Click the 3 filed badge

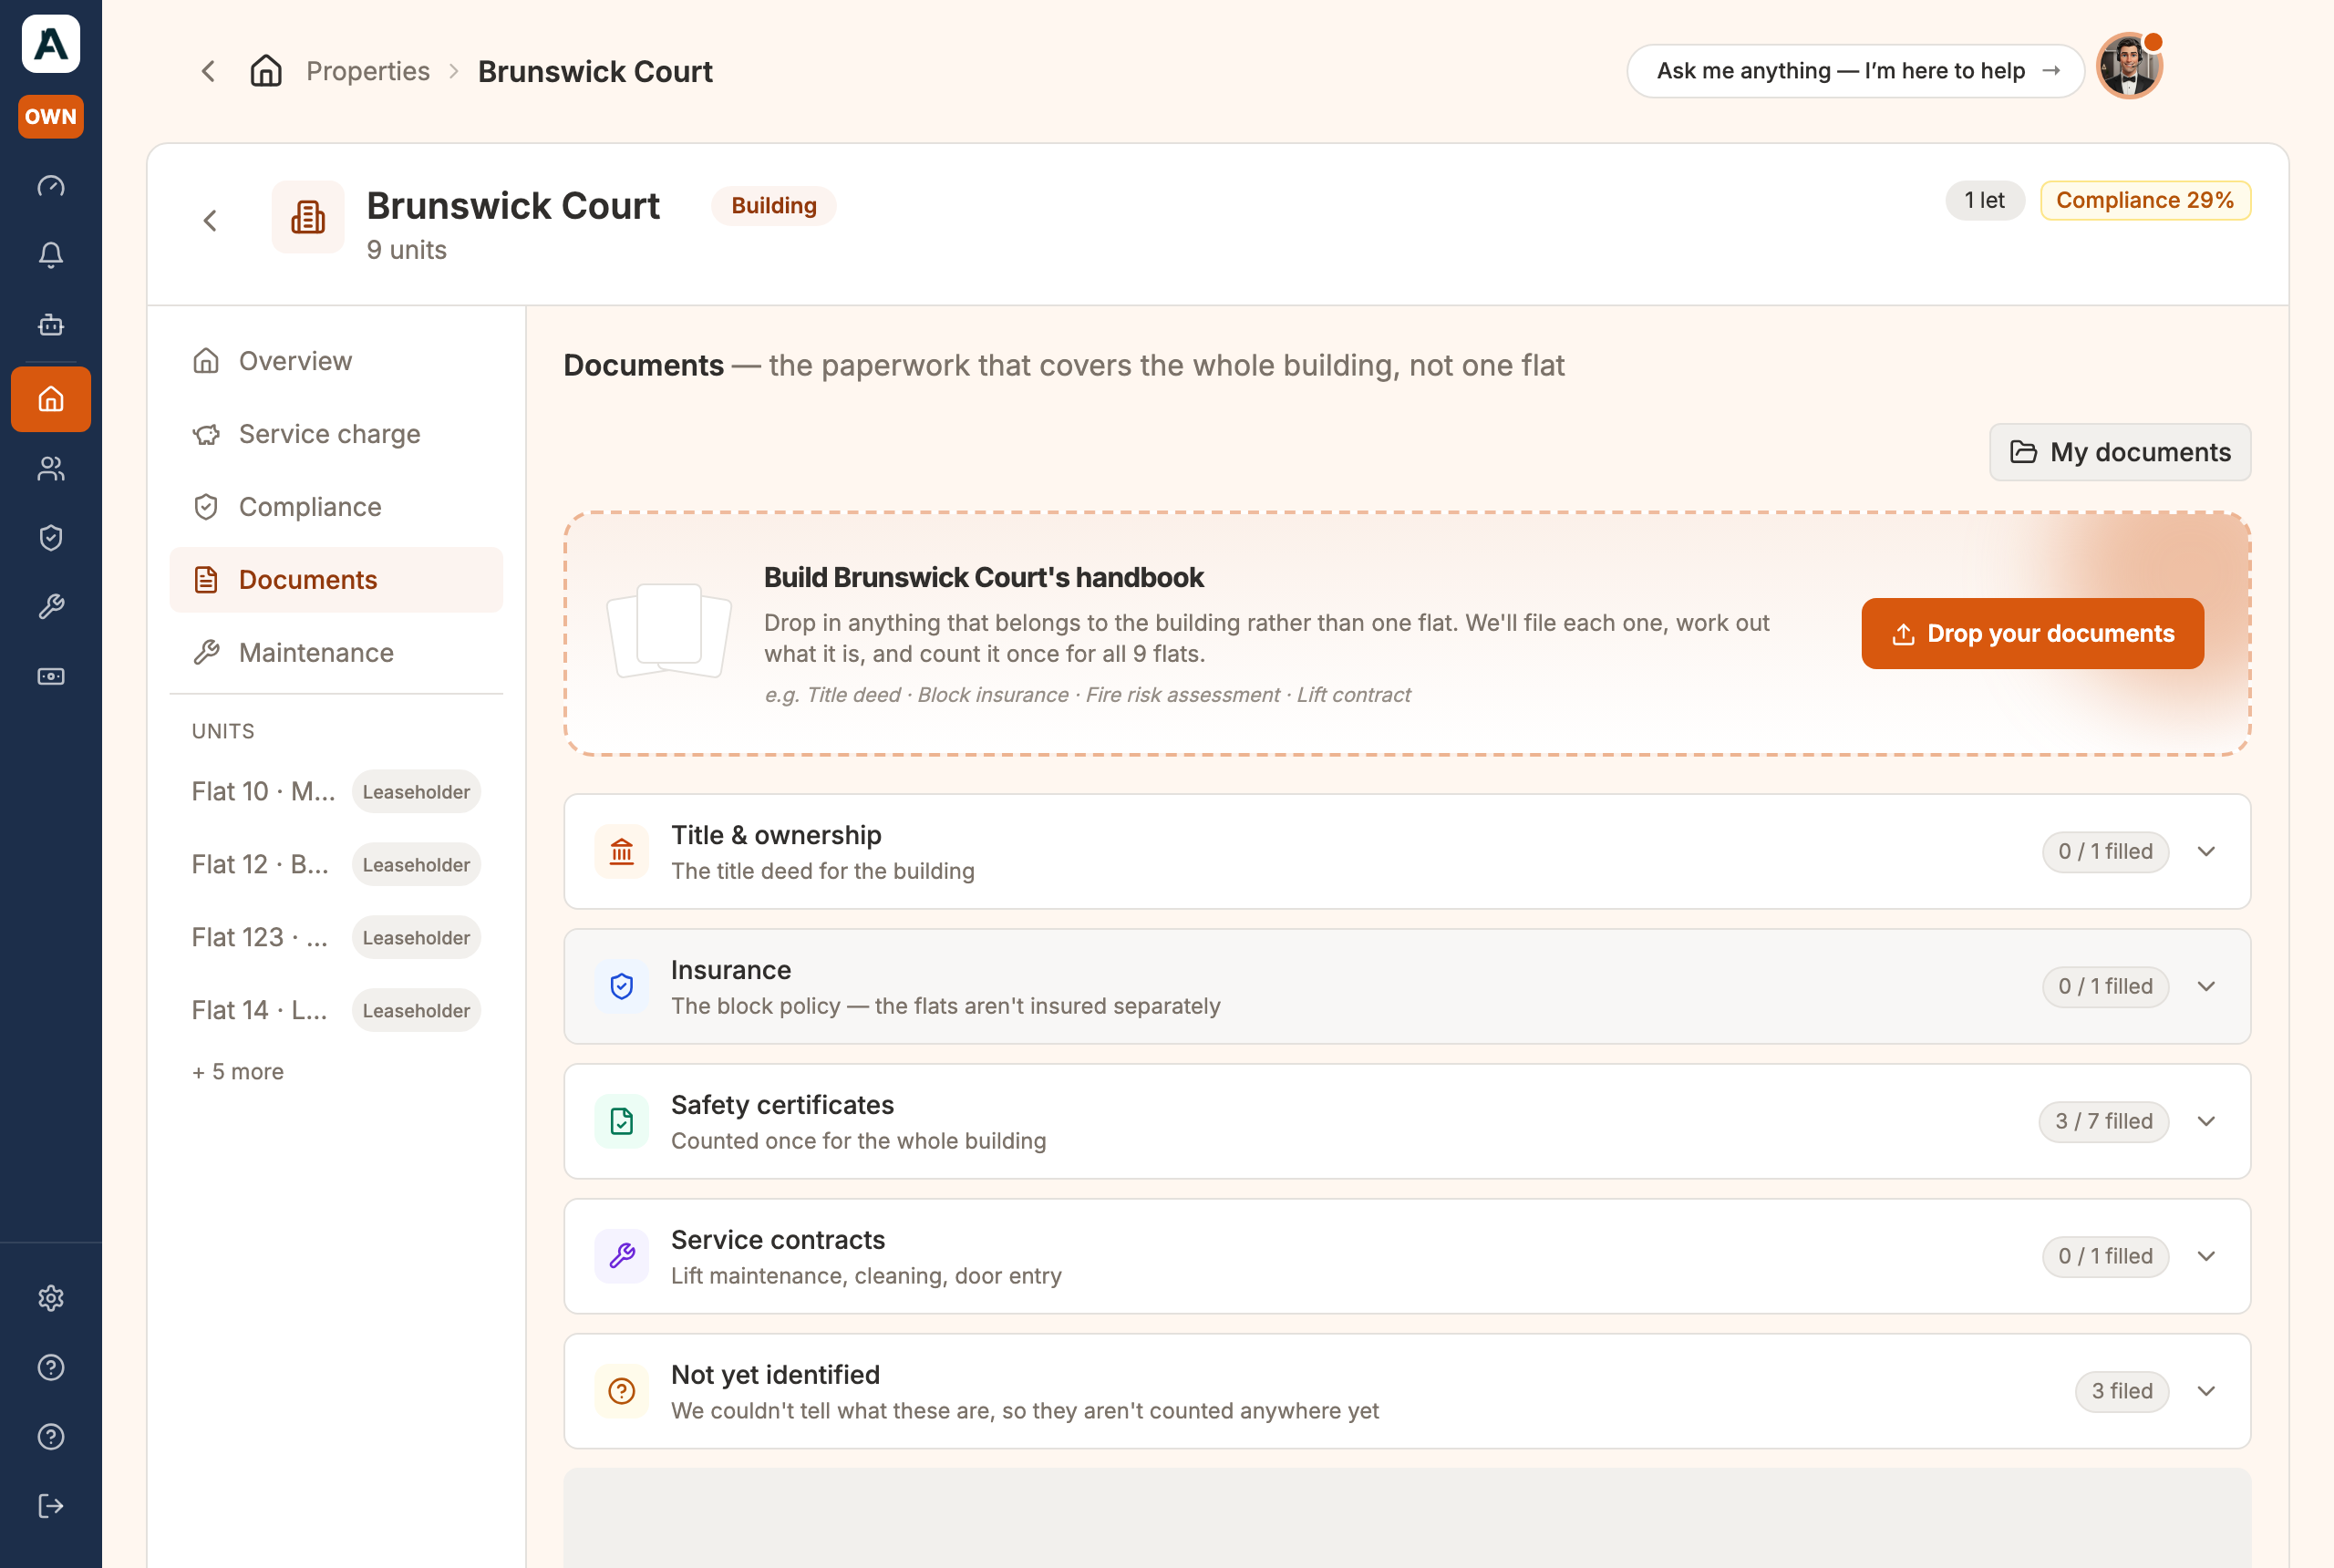click(x=2122, y=1391)
